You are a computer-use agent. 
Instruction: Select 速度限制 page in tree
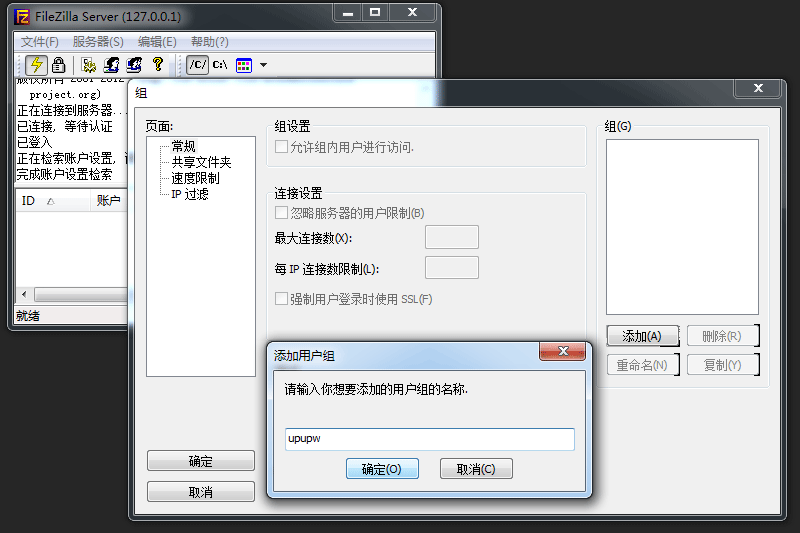pyautogui.click(x=195, y=178)
